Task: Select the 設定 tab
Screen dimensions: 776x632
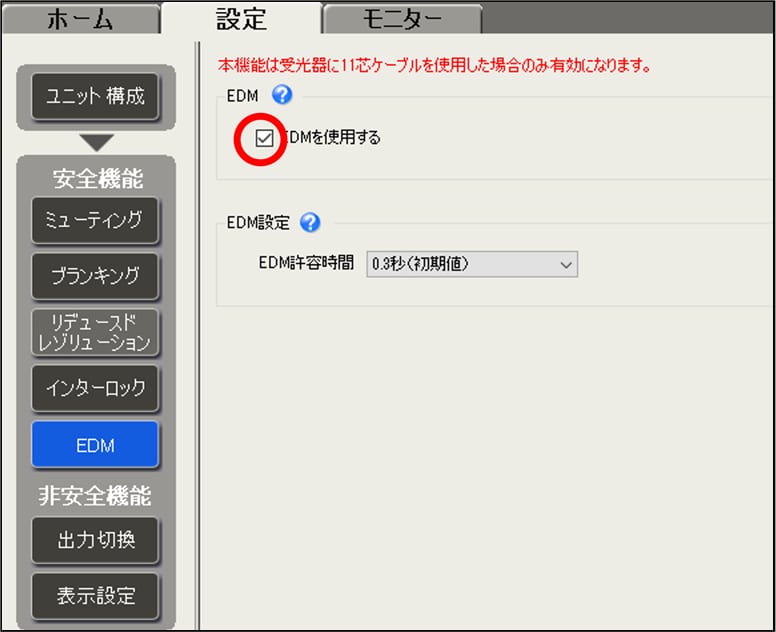Action: (x=241, y=18)
